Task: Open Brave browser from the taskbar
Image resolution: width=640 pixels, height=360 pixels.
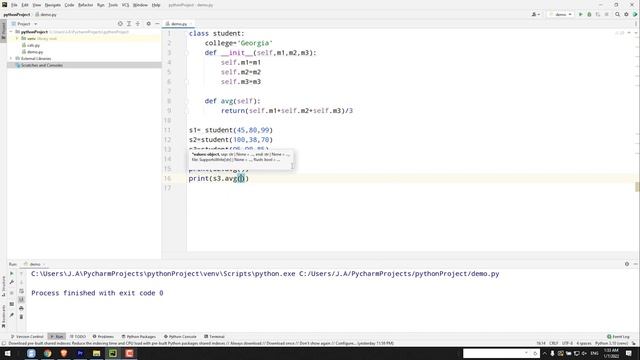Action: (64, 353)
